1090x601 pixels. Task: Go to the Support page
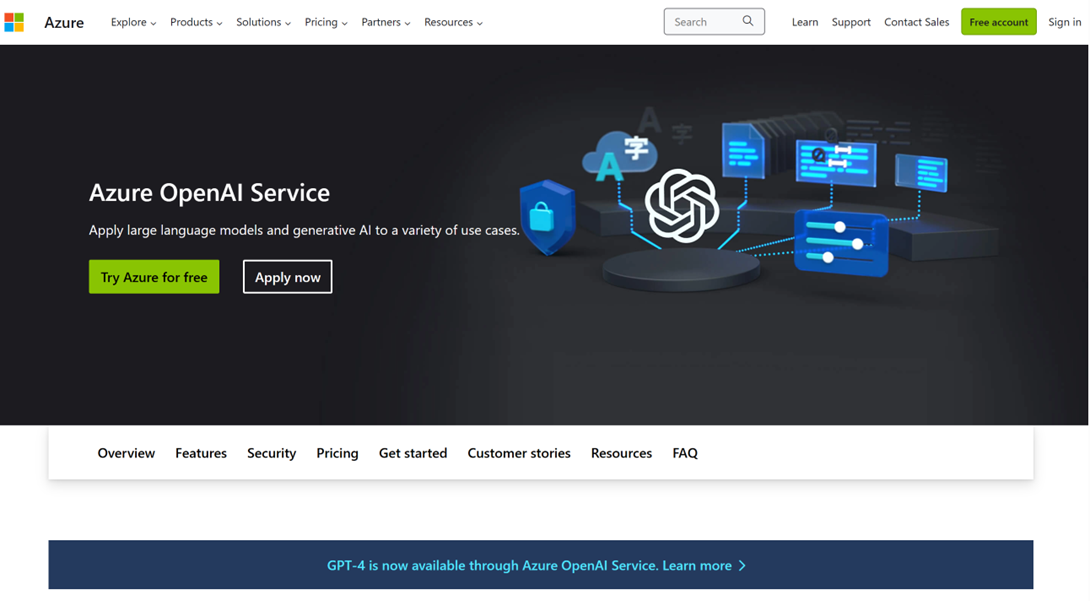(x=851, y=22)
